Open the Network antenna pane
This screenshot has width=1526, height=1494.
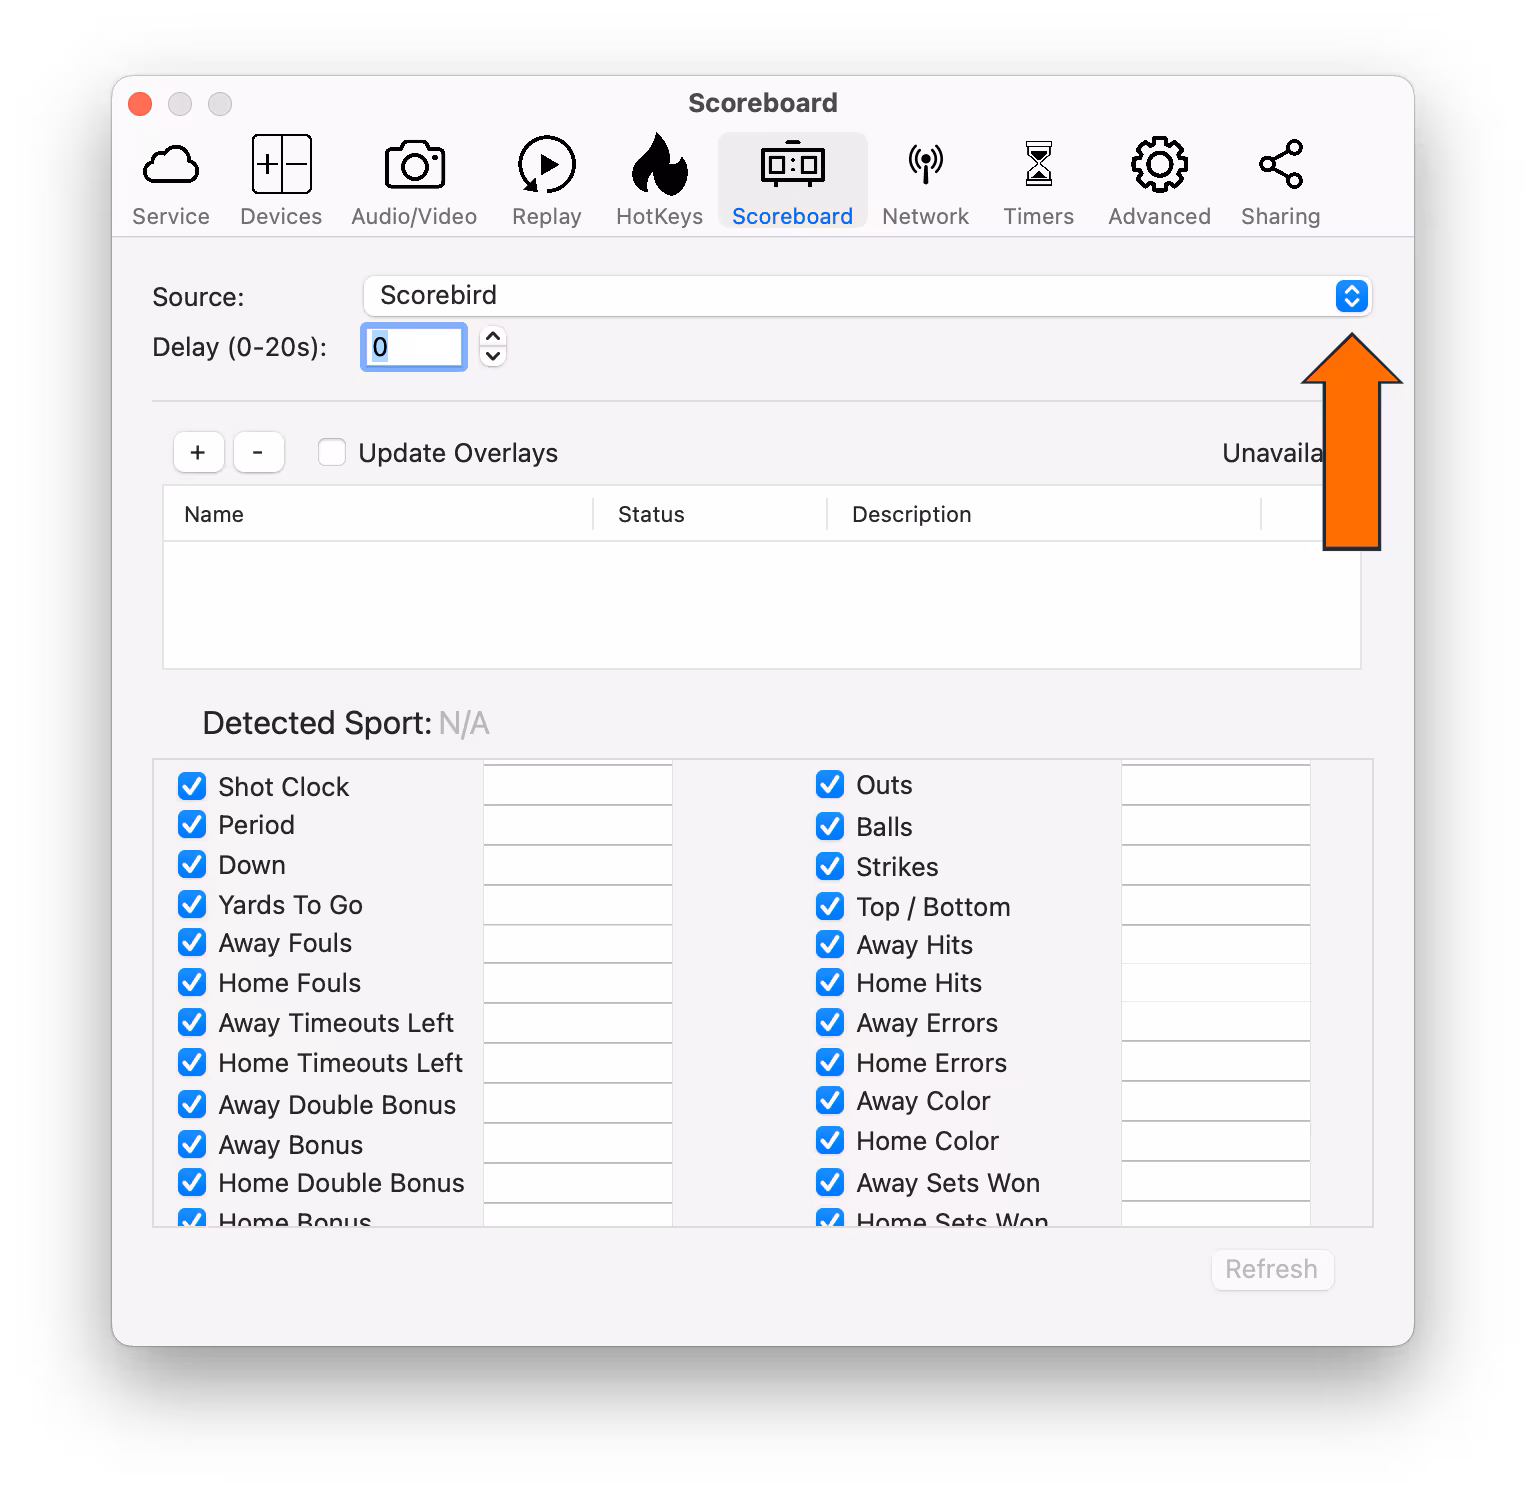925,181
